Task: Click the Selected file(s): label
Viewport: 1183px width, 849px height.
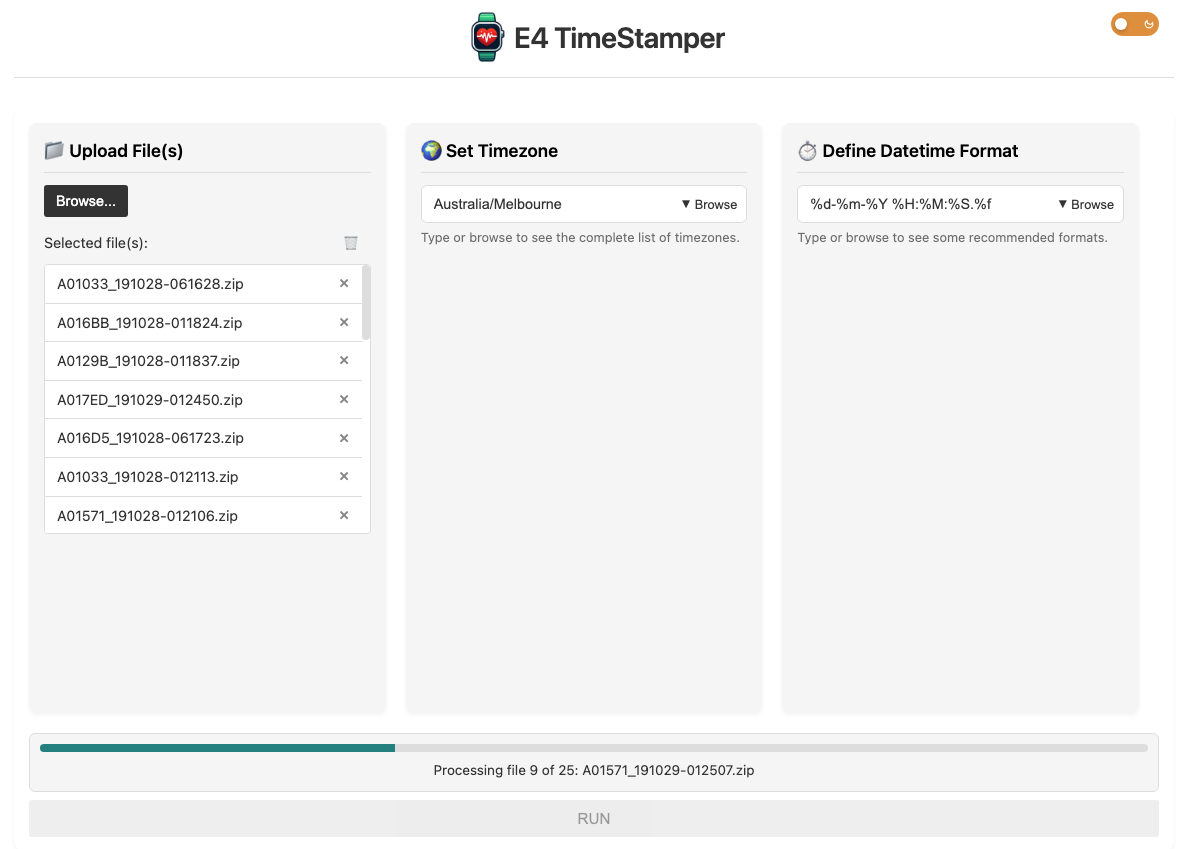Action: tap(96, 243)
